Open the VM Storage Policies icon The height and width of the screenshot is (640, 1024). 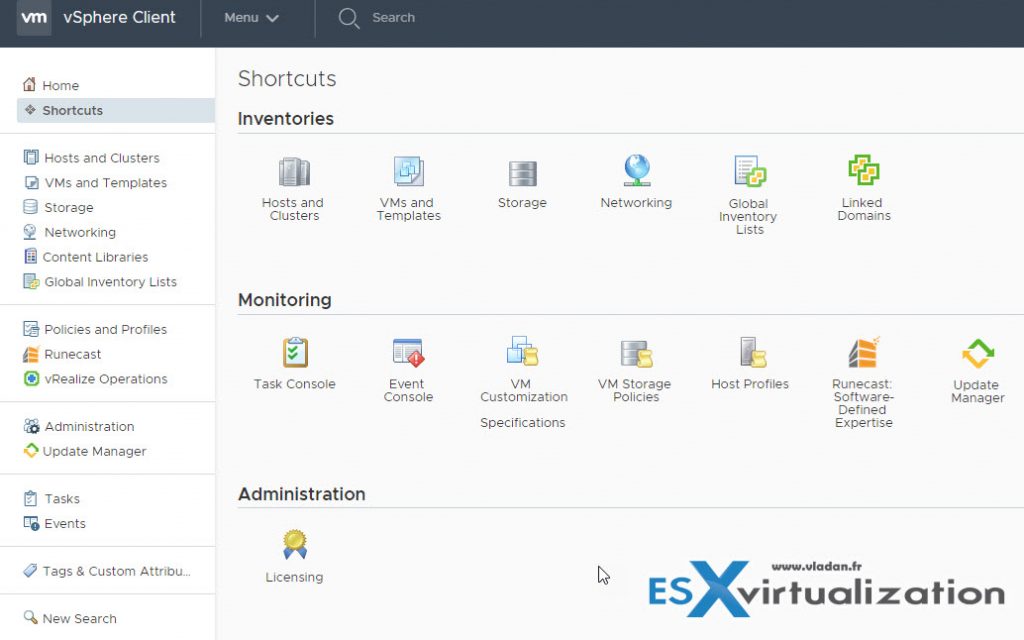click(636, 353)
